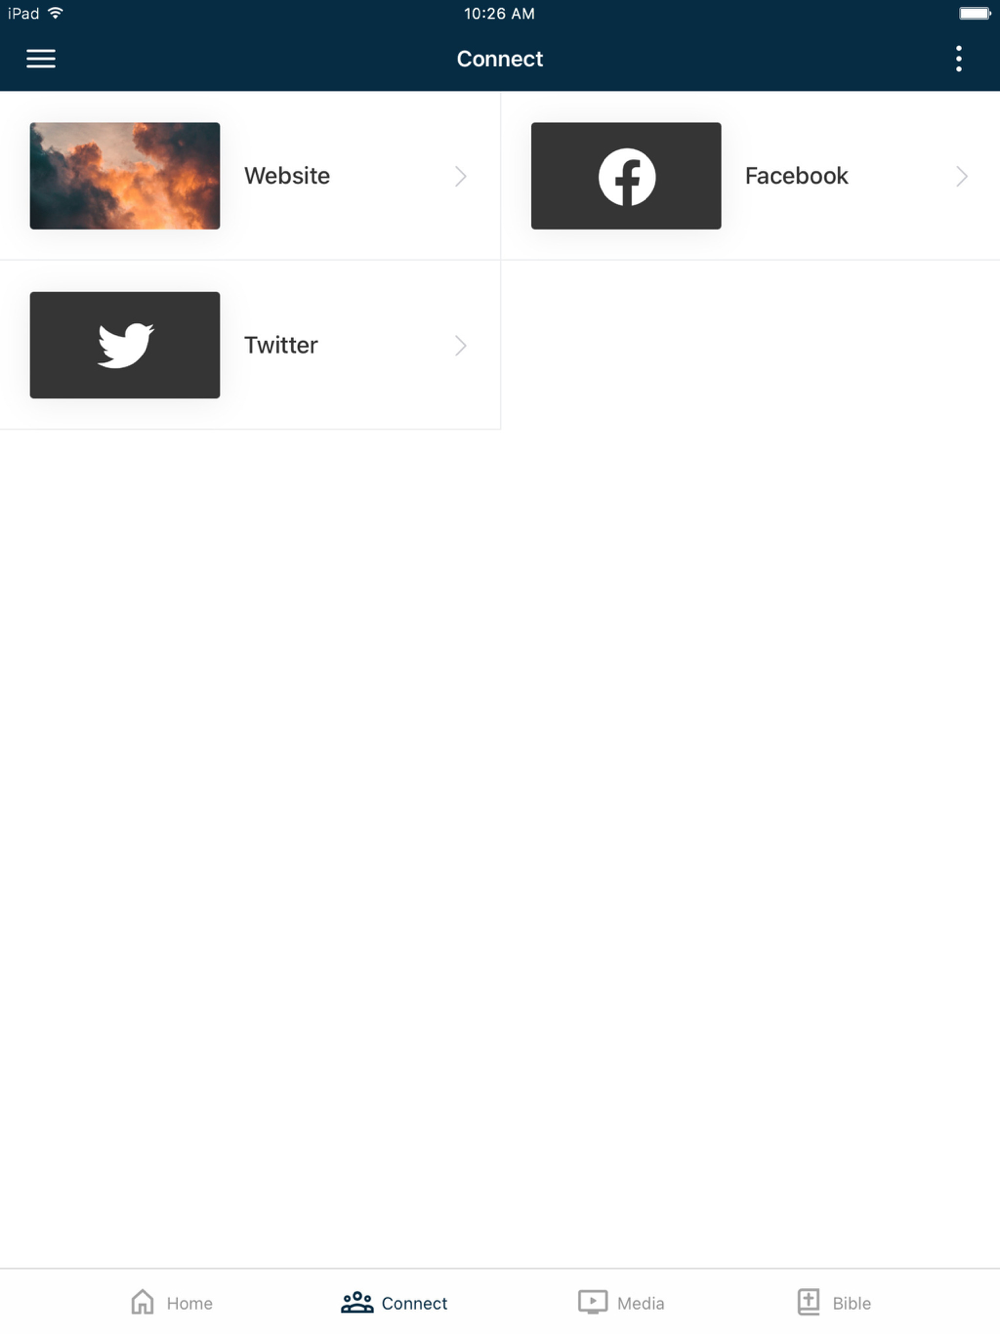The height and width of the screenshot is (1334, 1000).
Task: Tap the Connect people icon
Action: coord(357,1302)
